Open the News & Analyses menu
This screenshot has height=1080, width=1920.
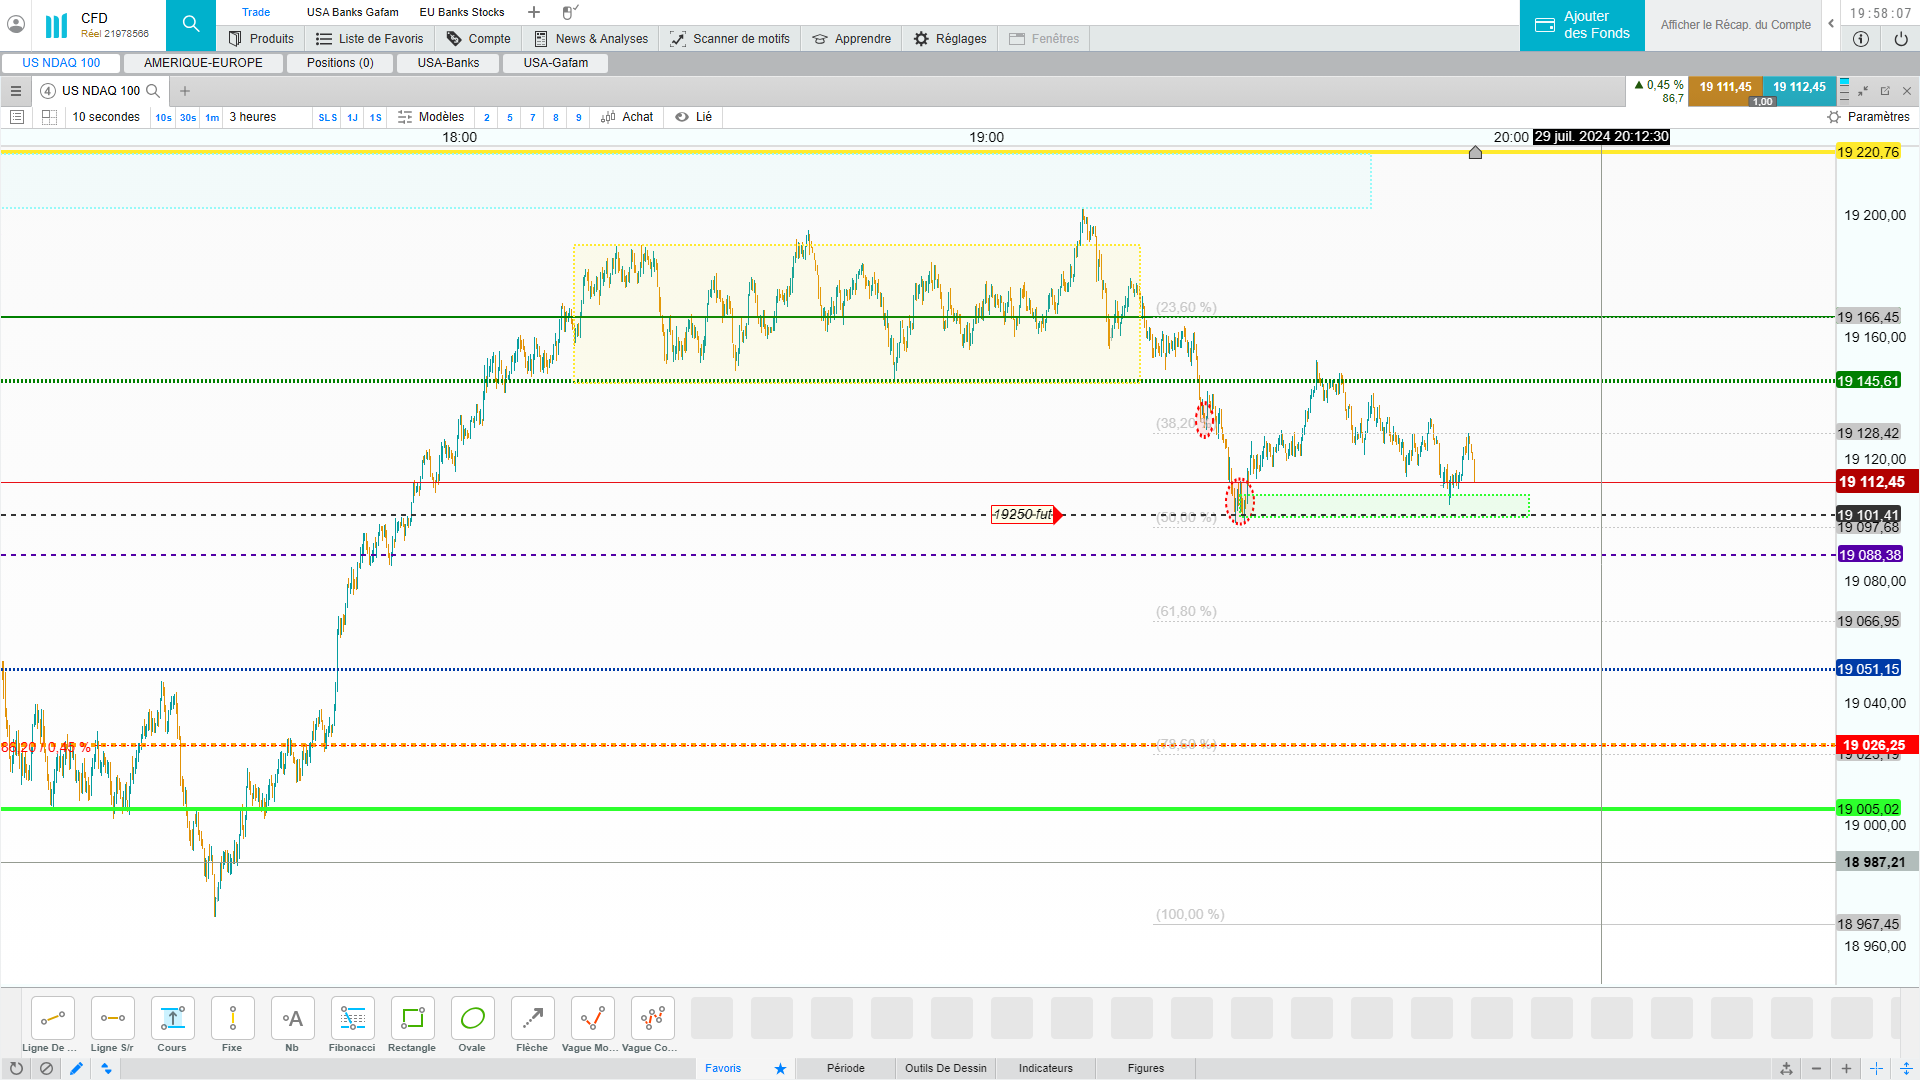point(591,39)
